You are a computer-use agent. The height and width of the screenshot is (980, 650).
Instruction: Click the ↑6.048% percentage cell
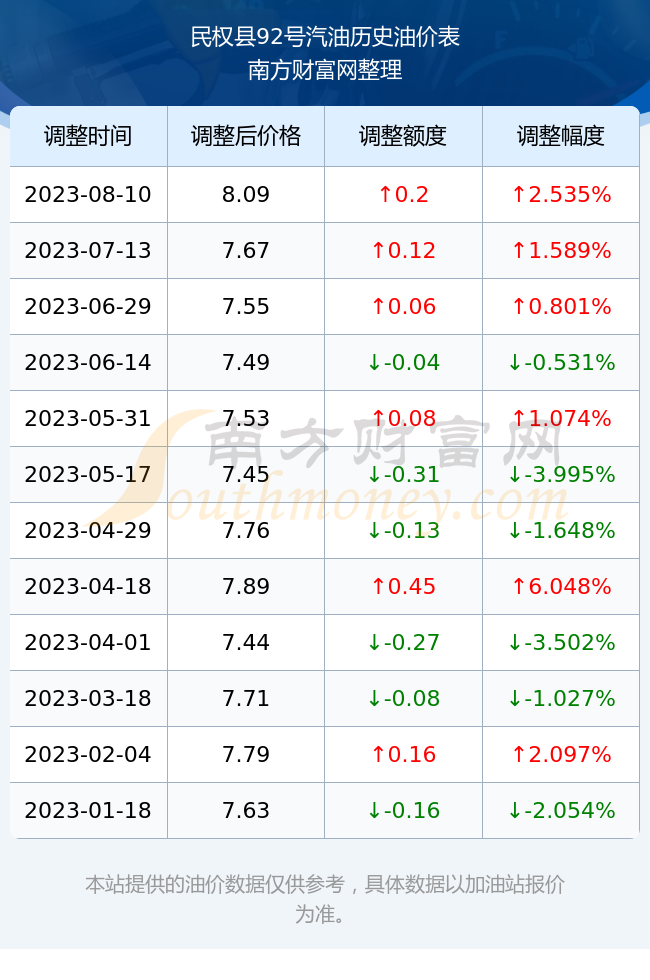(x=561, y=586)
